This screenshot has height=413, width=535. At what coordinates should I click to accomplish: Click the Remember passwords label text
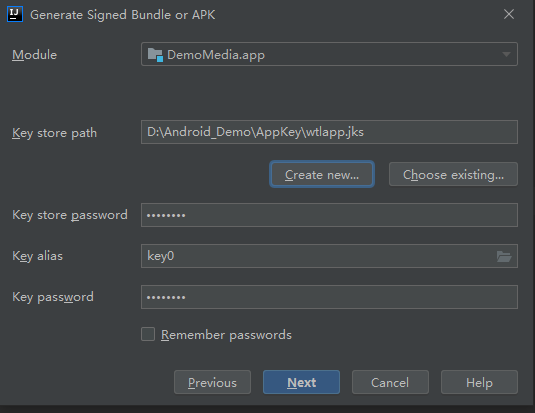(226, 335)
